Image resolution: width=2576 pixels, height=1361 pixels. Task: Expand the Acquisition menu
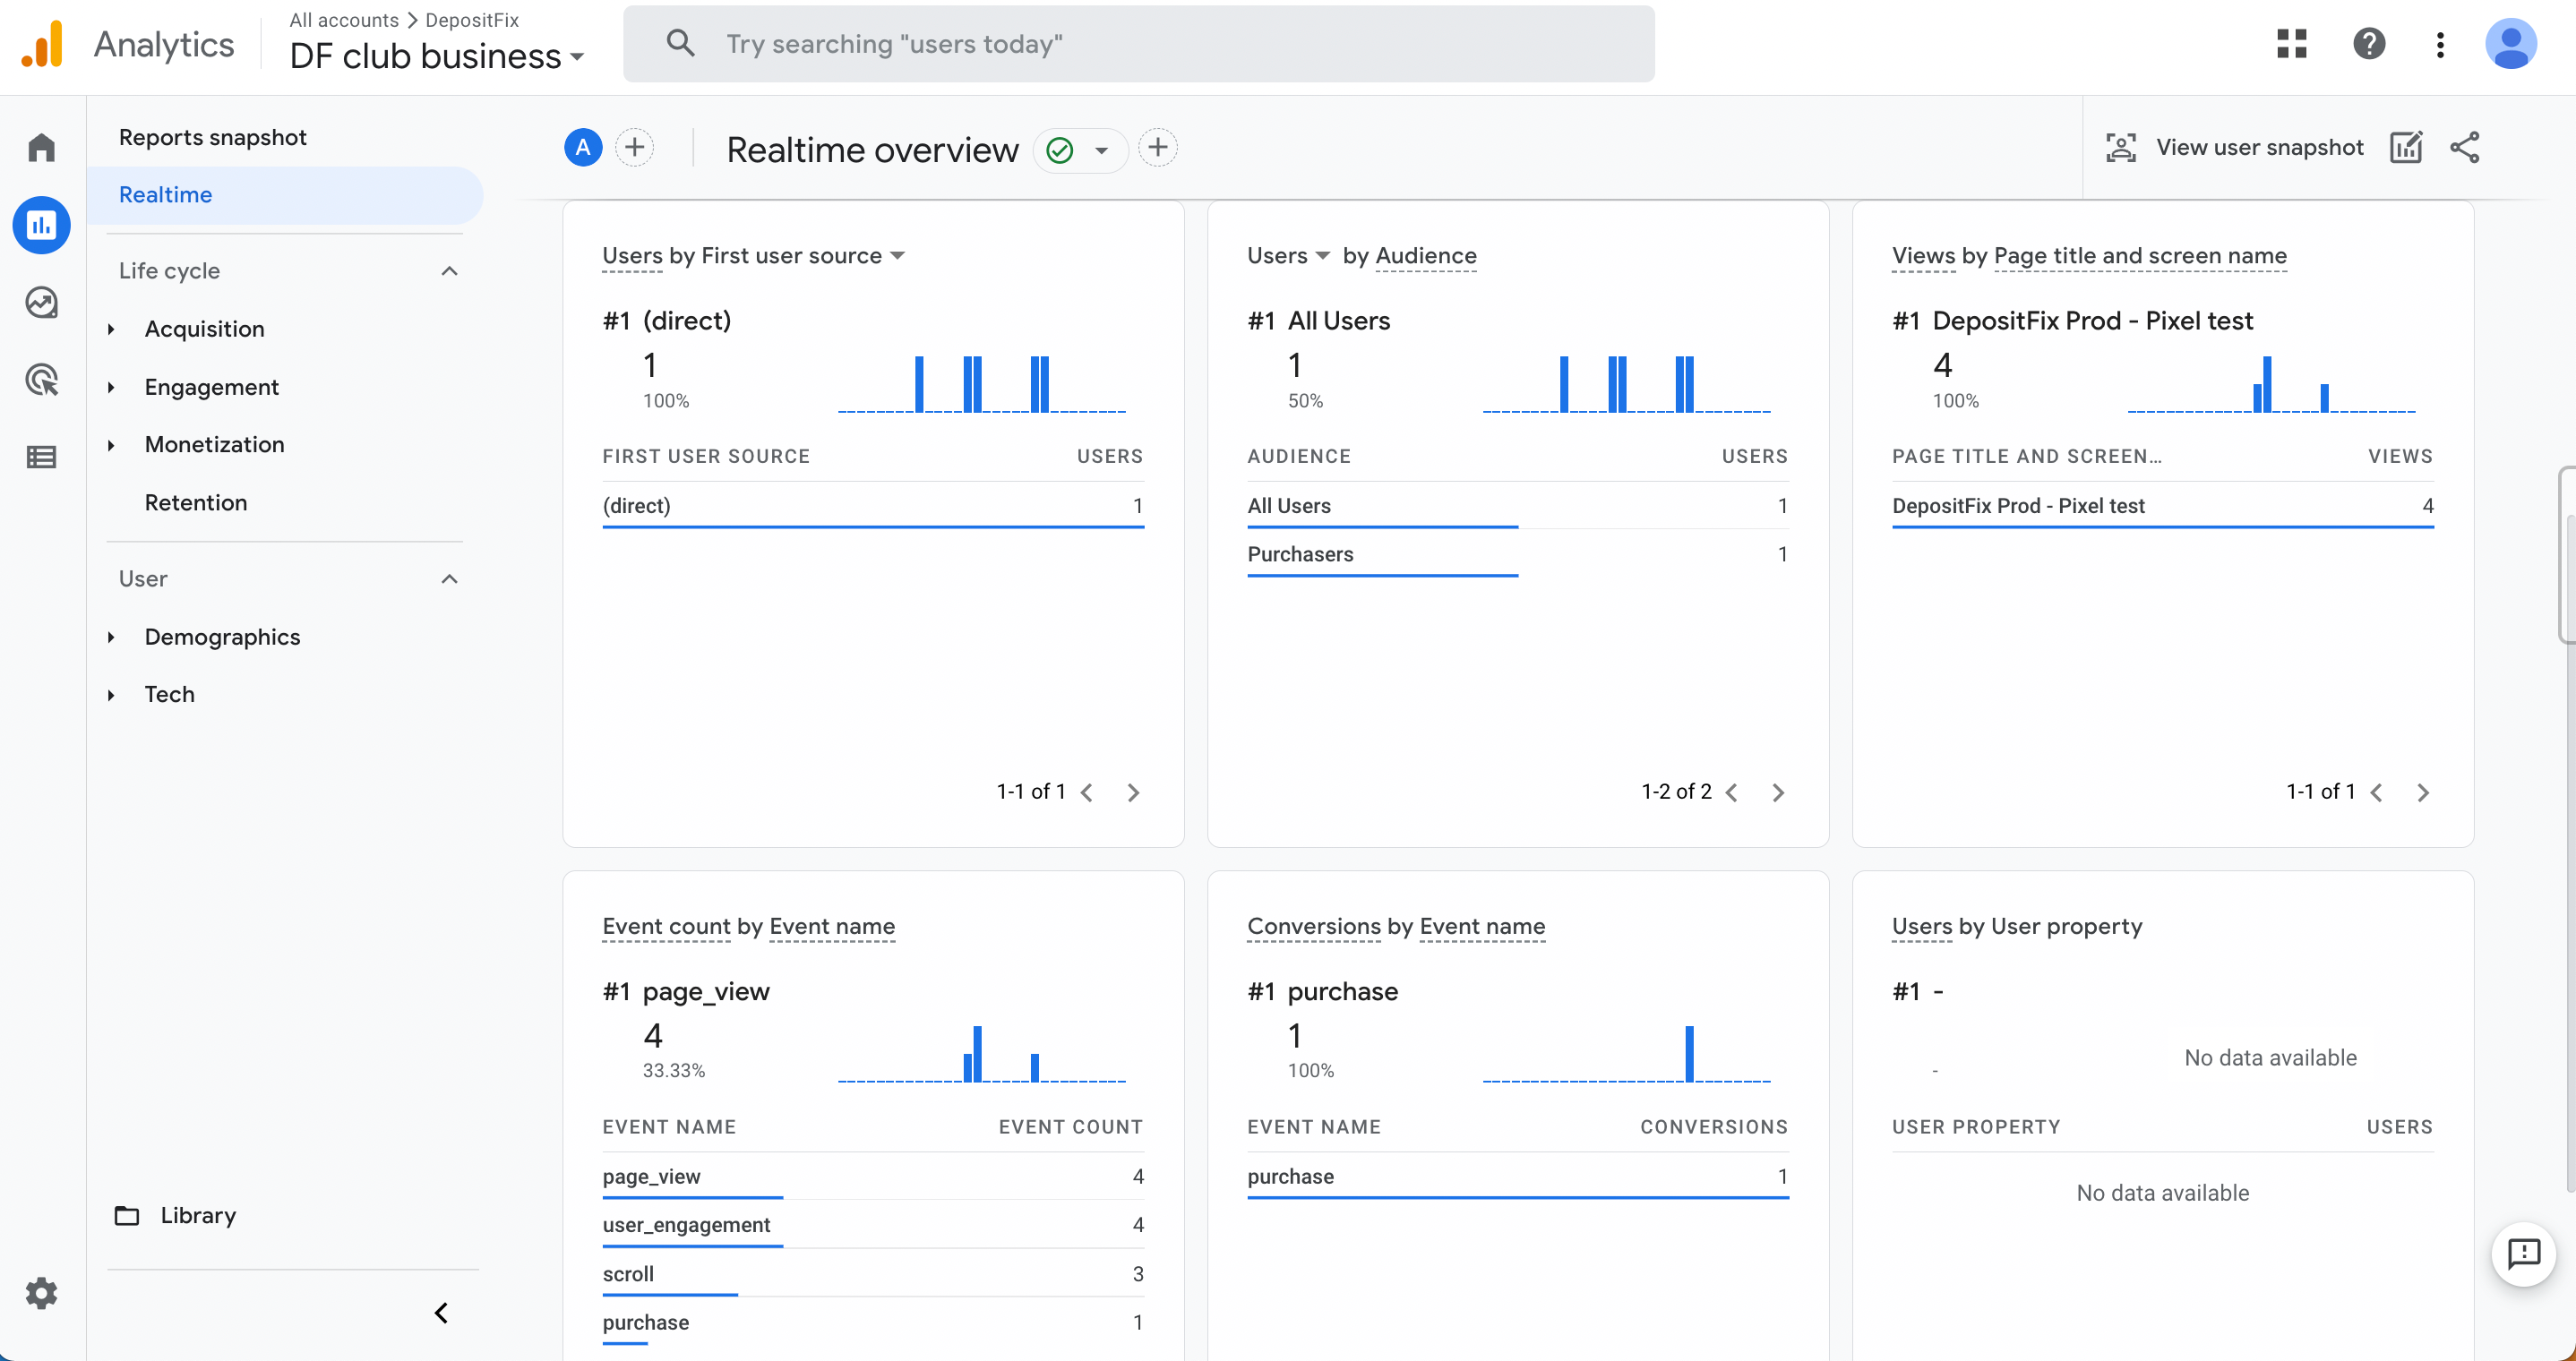[111, 329]
